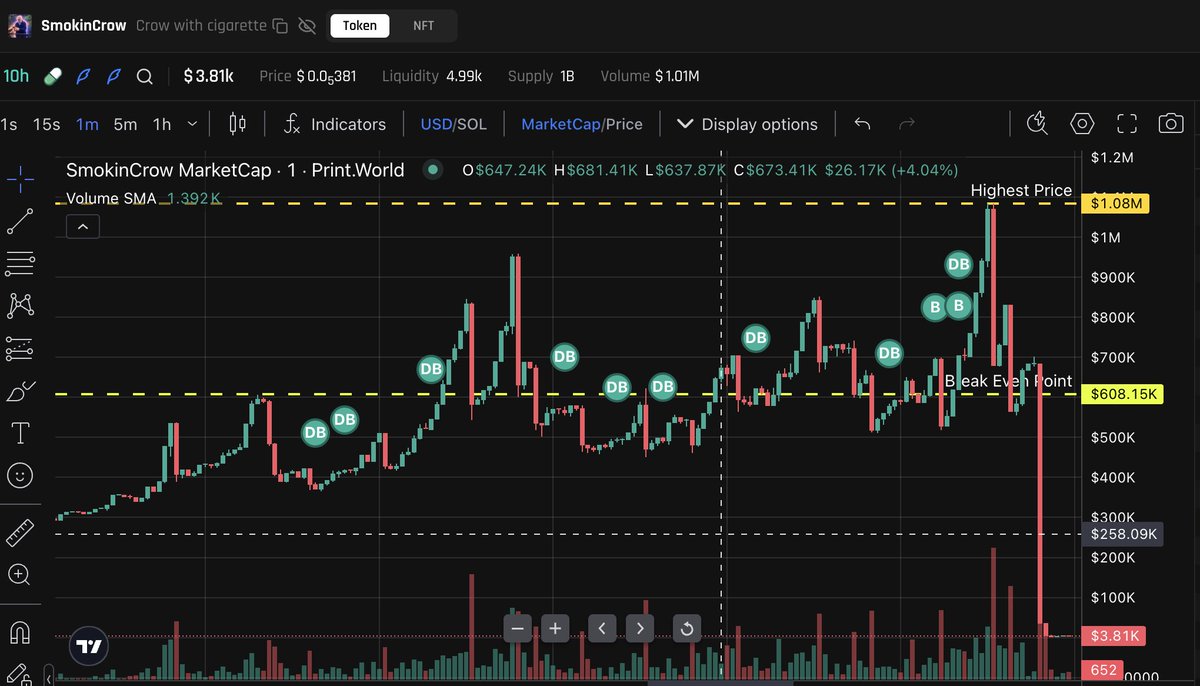Click the Liquidity 4.99k stat
Screen dimensions: 1200x686
(432, 76)
